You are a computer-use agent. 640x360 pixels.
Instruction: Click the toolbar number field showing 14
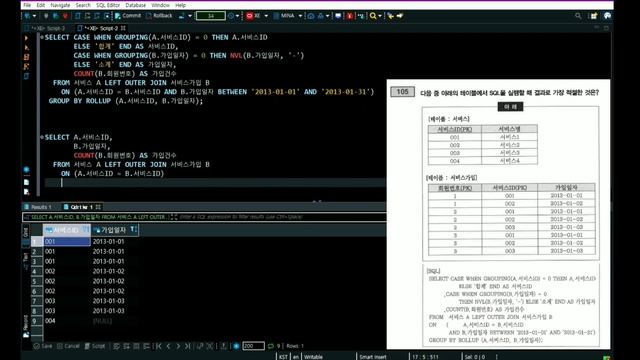[x=211, y=16]
